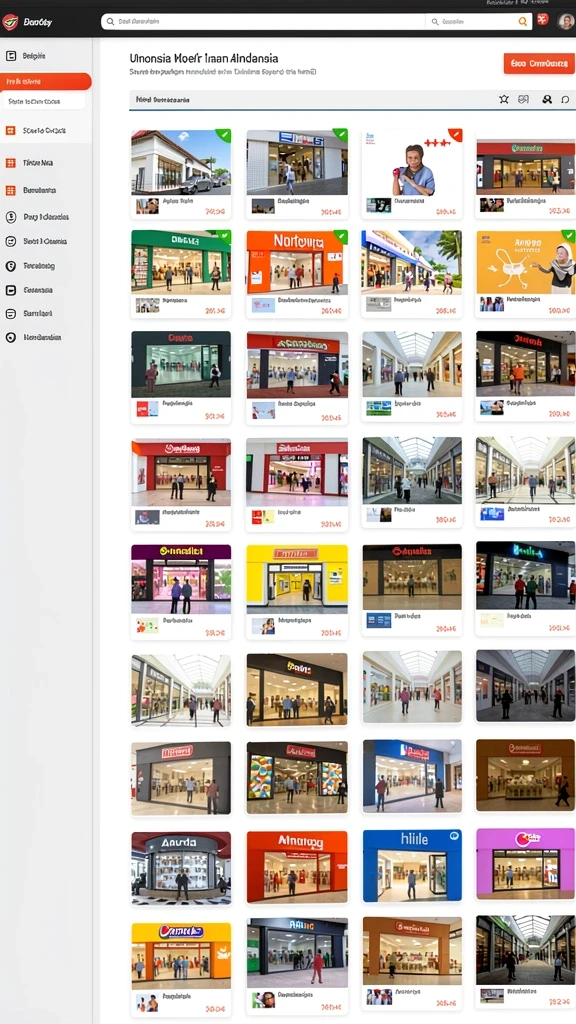Click the green check badge on orange Nortoure card

[x=340, y=236]
